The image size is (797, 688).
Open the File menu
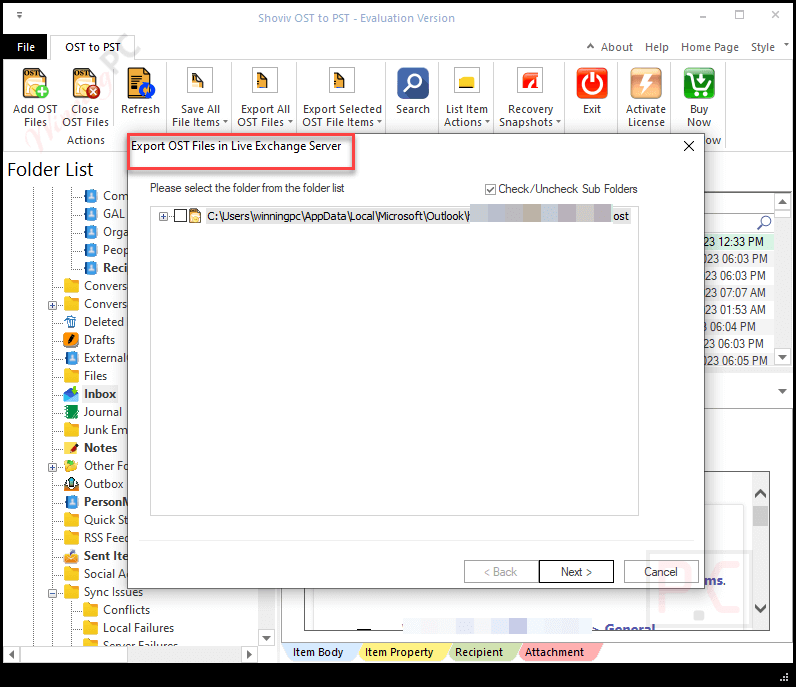pos(25,47)
